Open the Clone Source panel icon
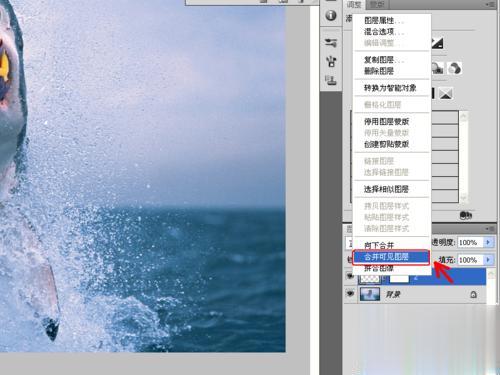Viewport: 500px width, 375px height. [x=331, y=61]
